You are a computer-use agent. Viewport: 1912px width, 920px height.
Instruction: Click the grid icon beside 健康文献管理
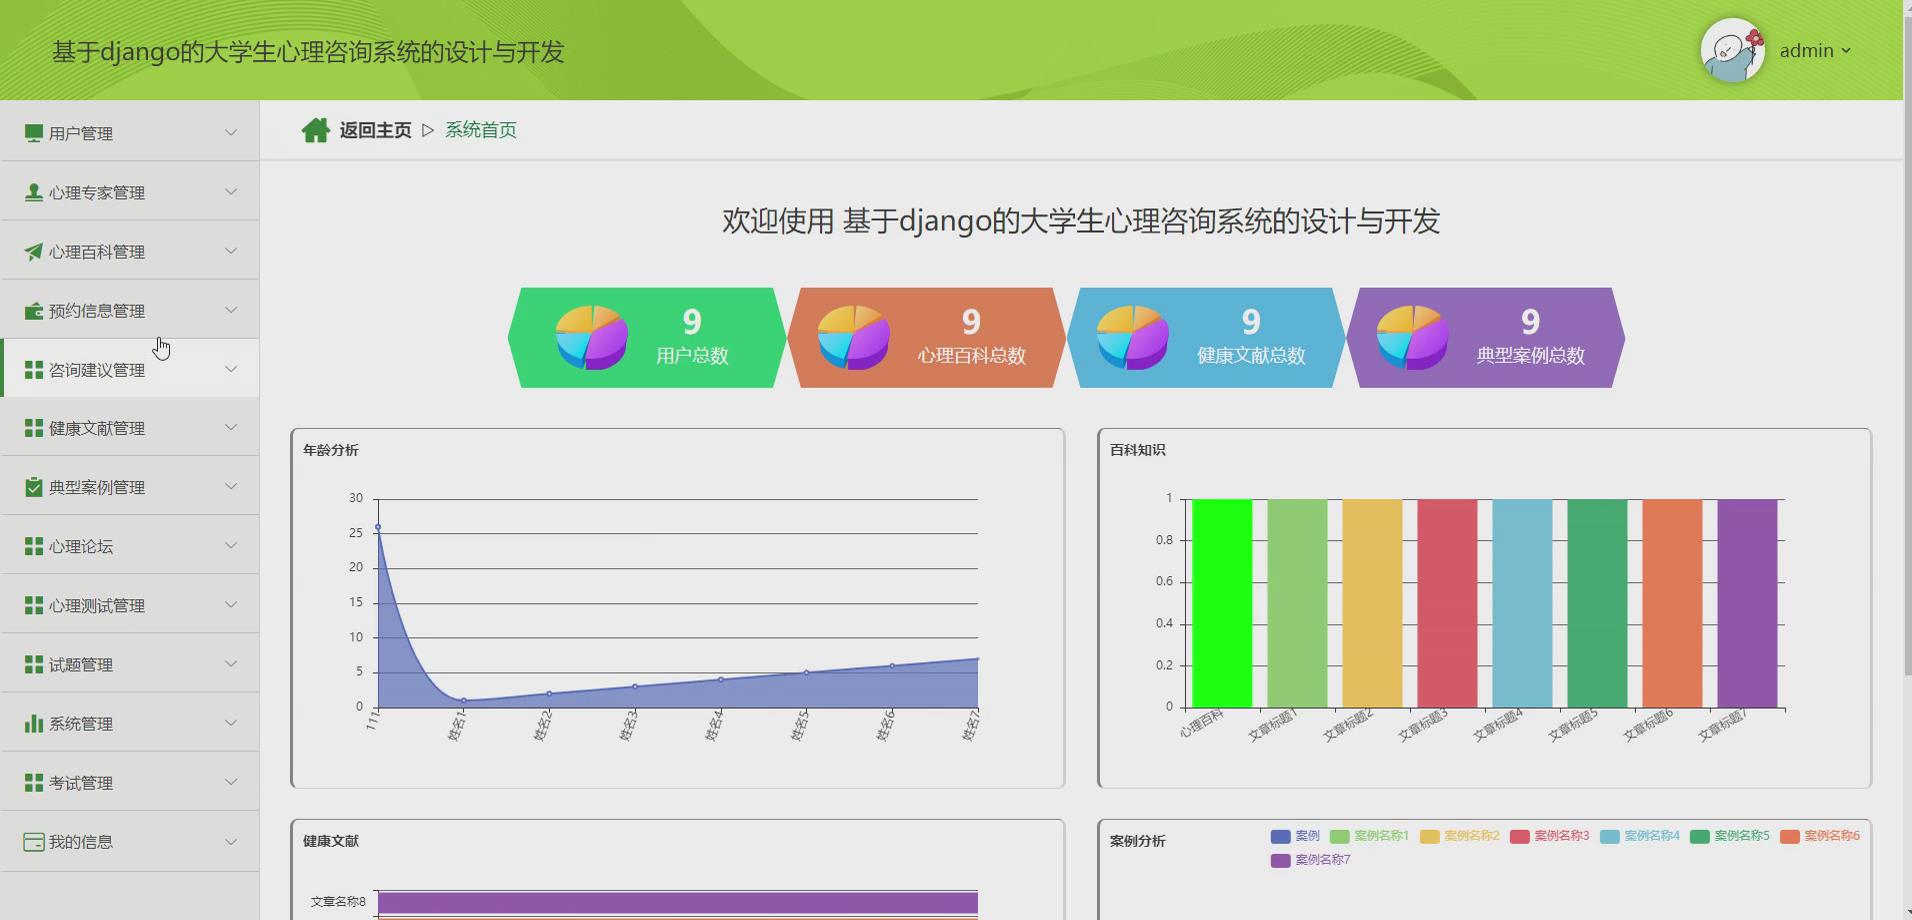34,428
